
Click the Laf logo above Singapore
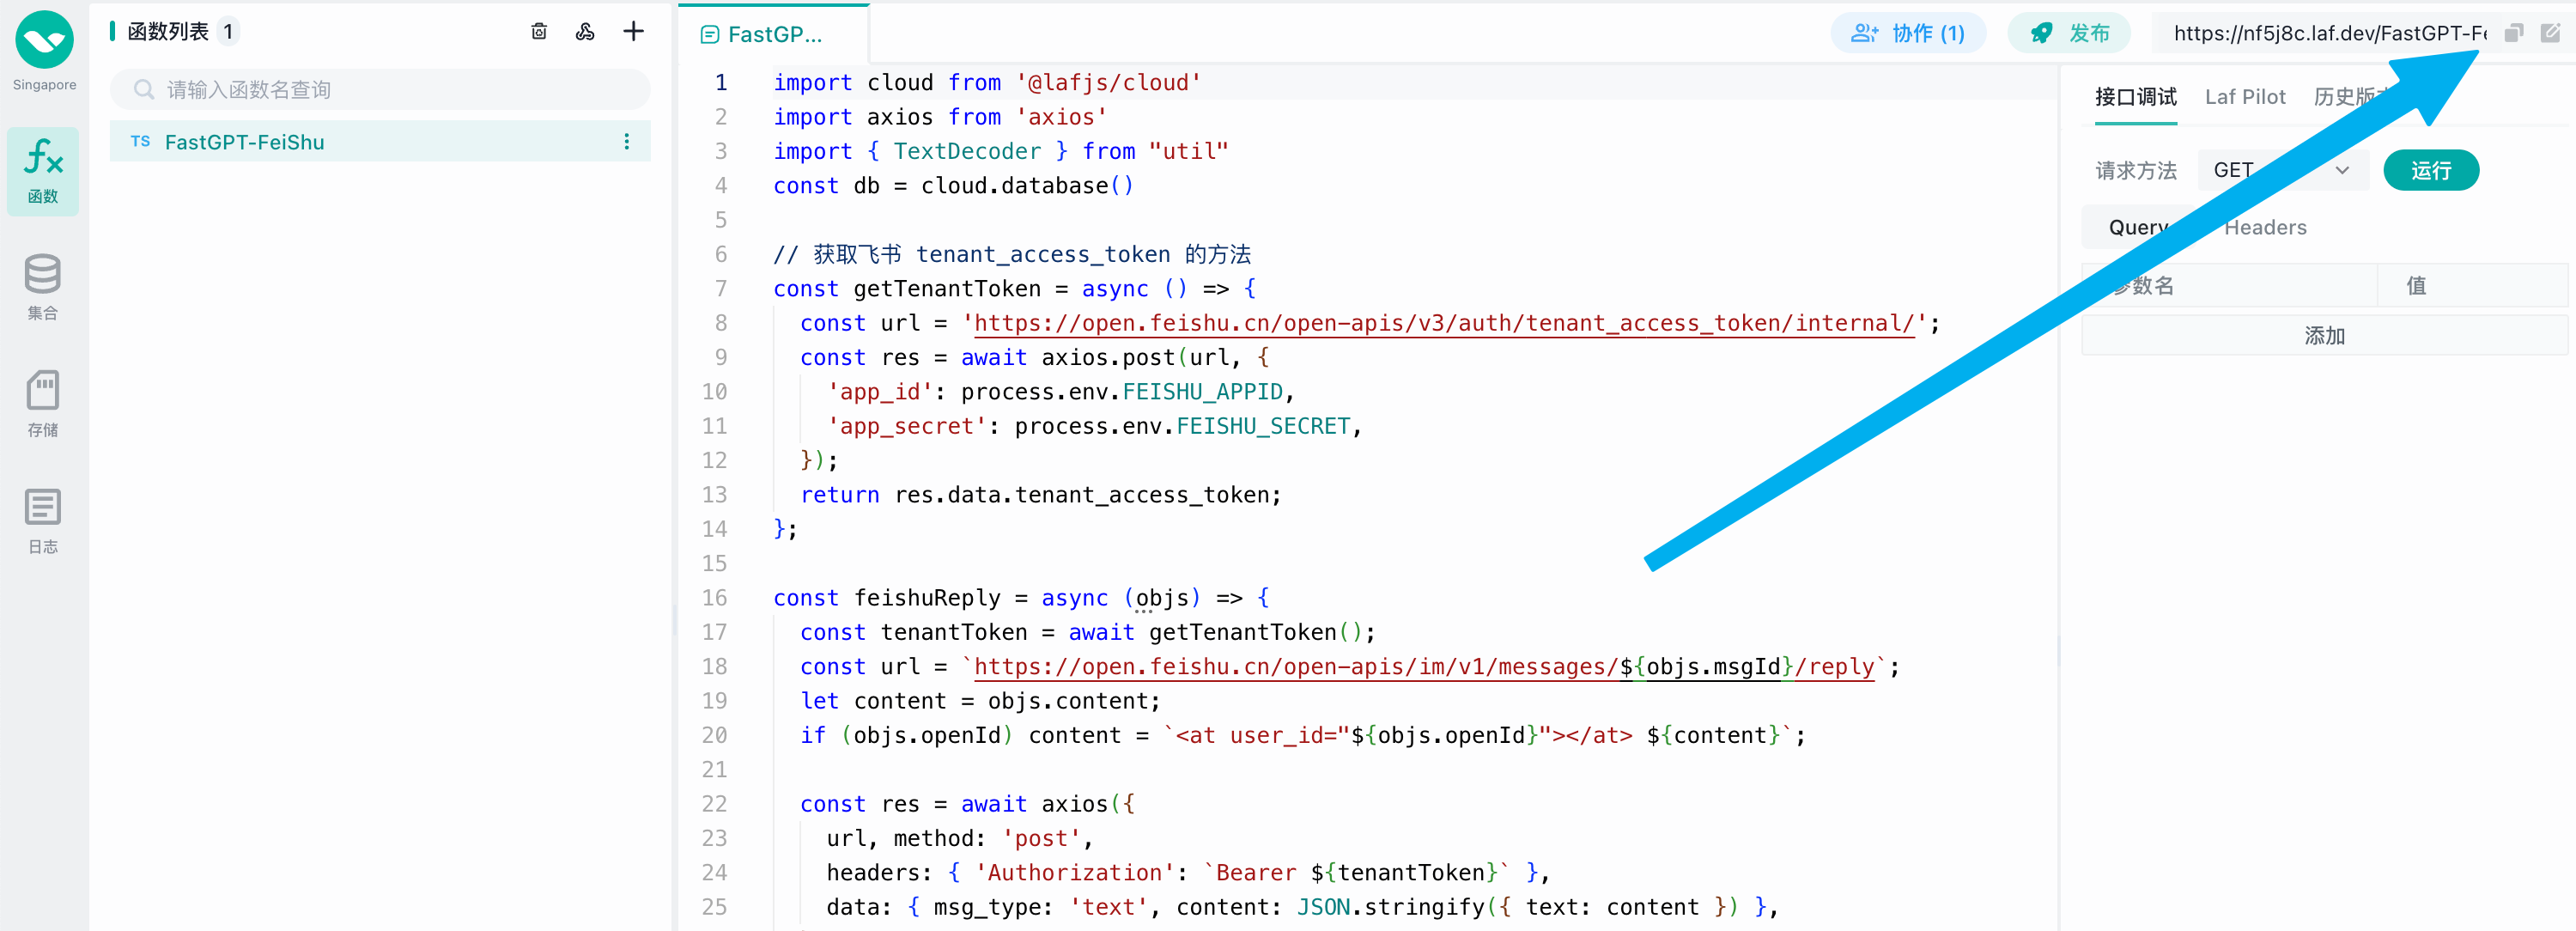point(44,40)
